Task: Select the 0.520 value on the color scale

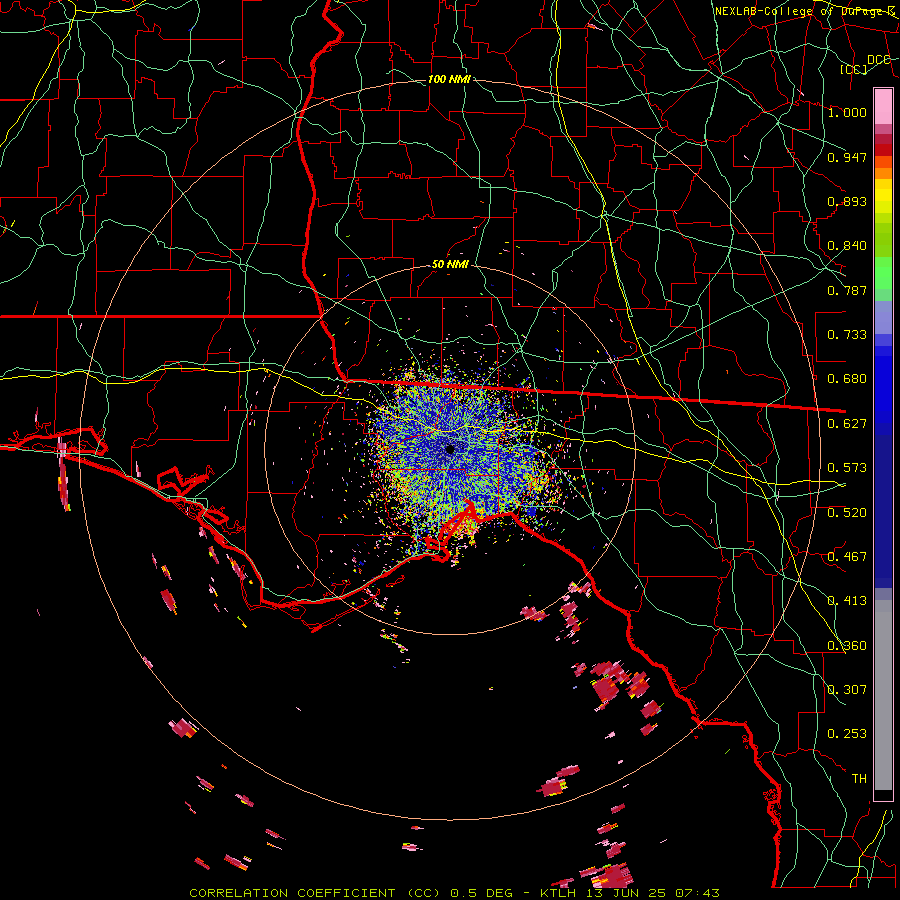Action: 847,513
